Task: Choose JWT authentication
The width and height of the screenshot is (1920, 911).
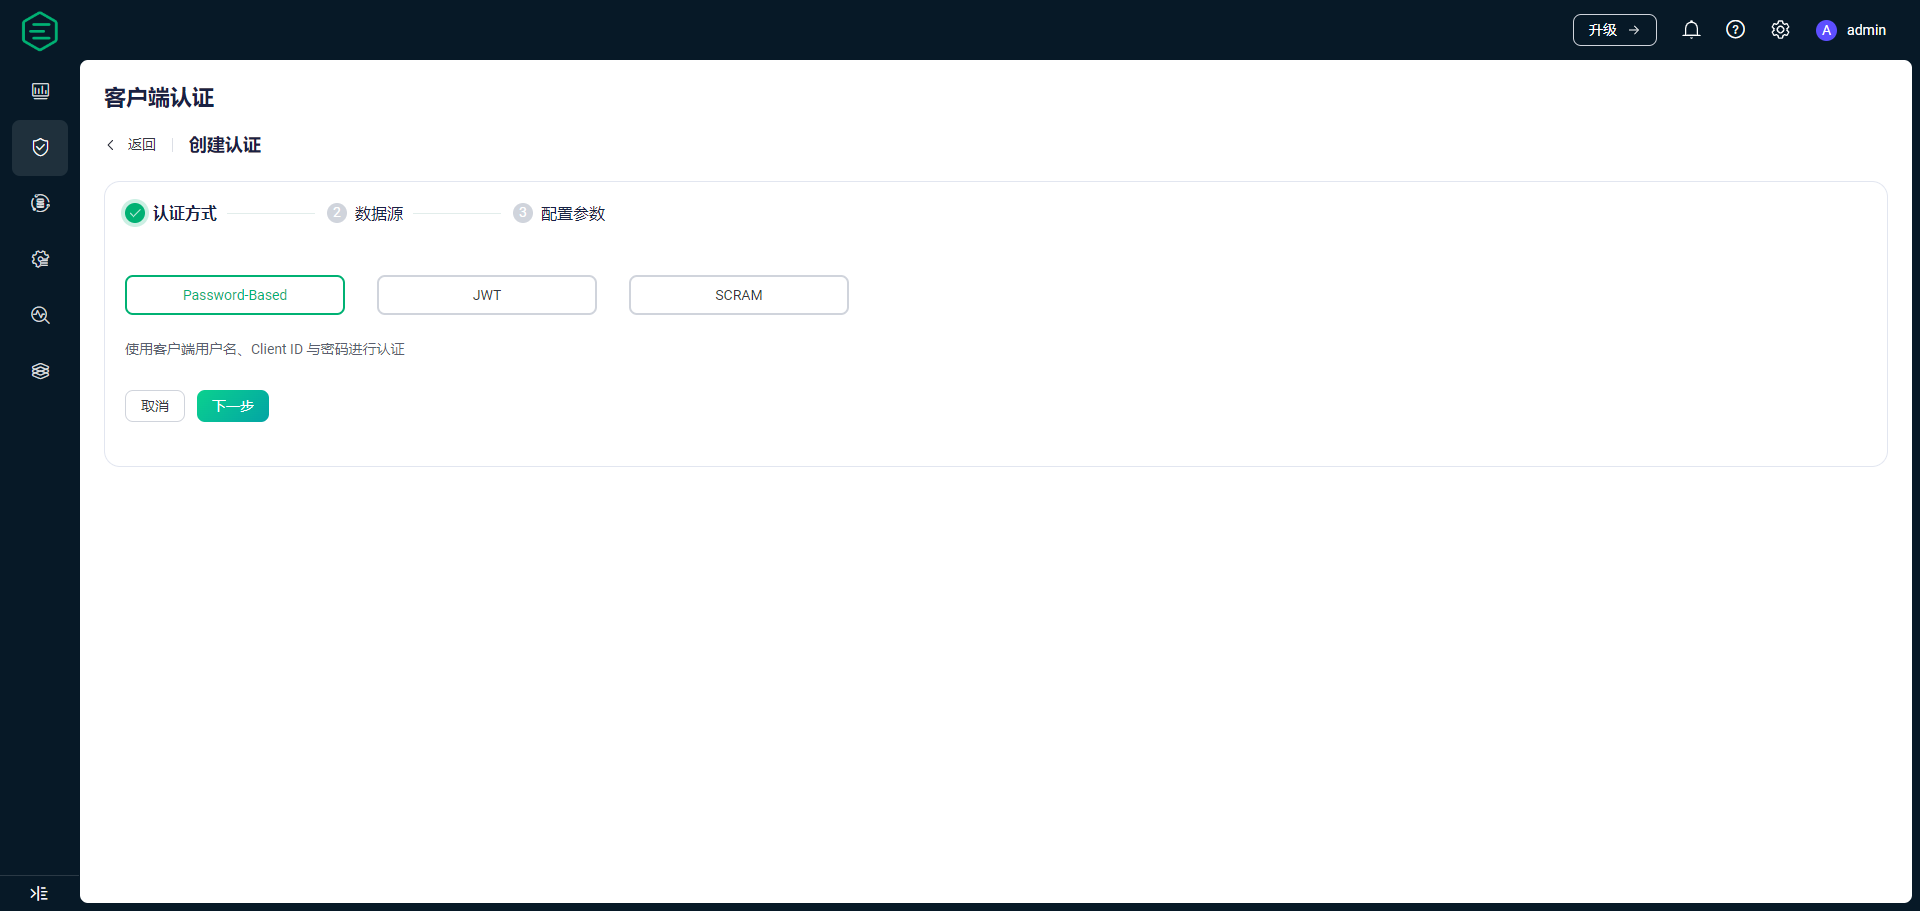Action: 487,295
